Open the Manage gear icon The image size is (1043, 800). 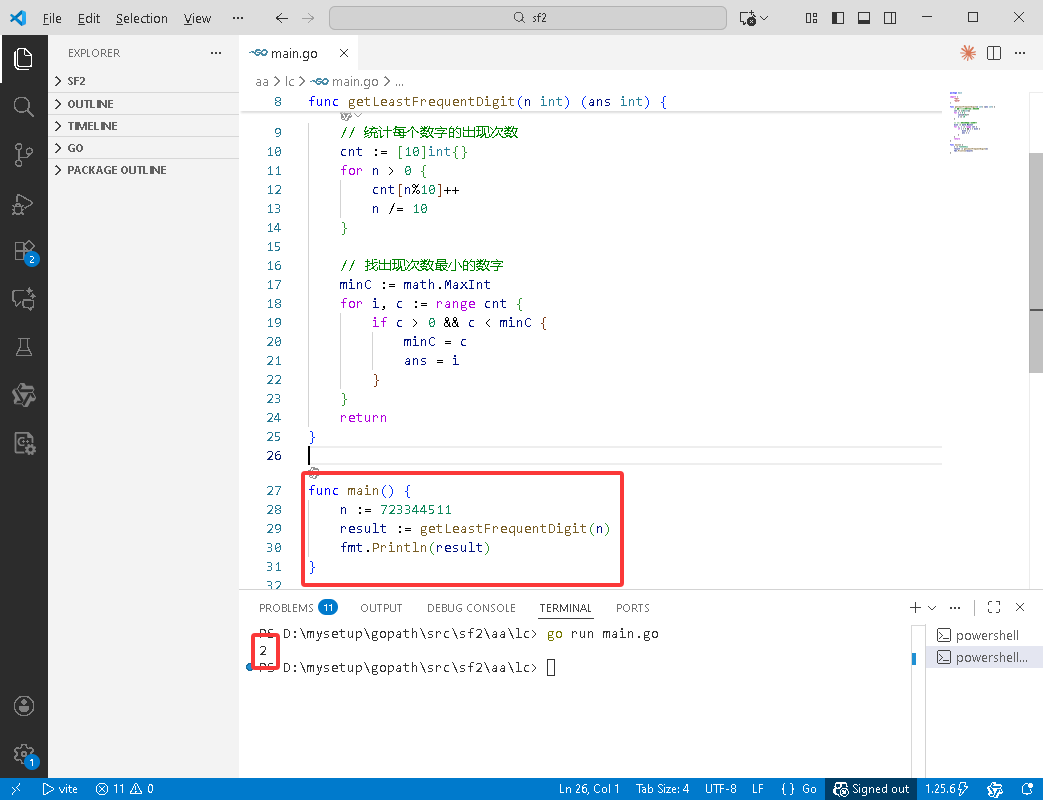coord(25,755)
